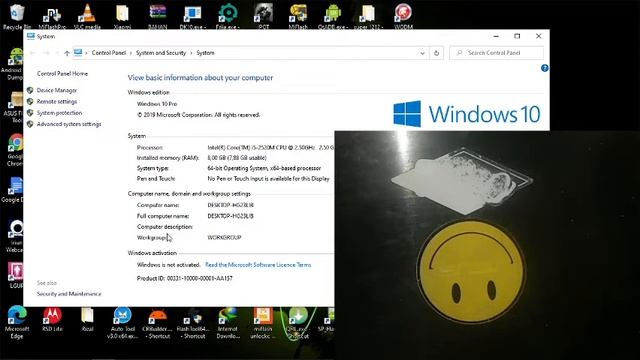Open the Recycle Bin desktop icon
The height and width of the screenshot is (360, 640).
(x=17, y=16)
